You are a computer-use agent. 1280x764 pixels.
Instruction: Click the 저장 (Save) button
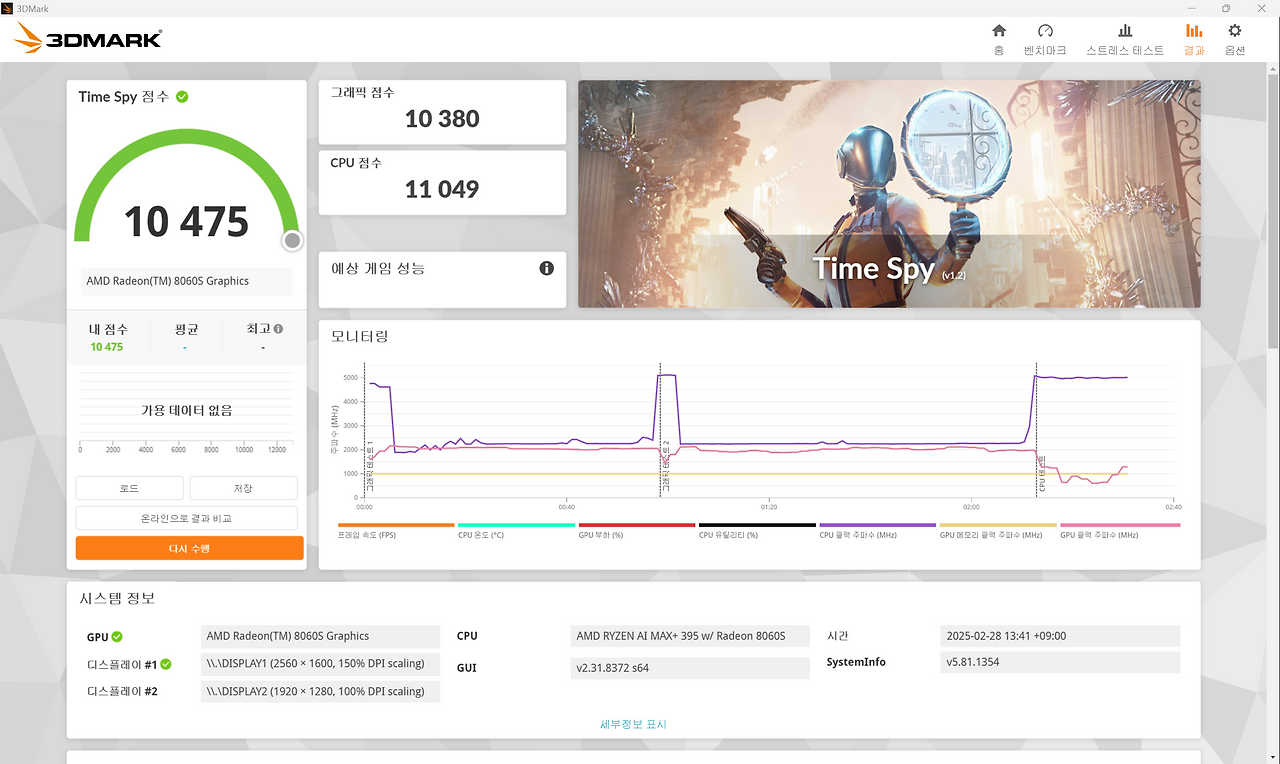pyautogui.click(x=243, y=488)
